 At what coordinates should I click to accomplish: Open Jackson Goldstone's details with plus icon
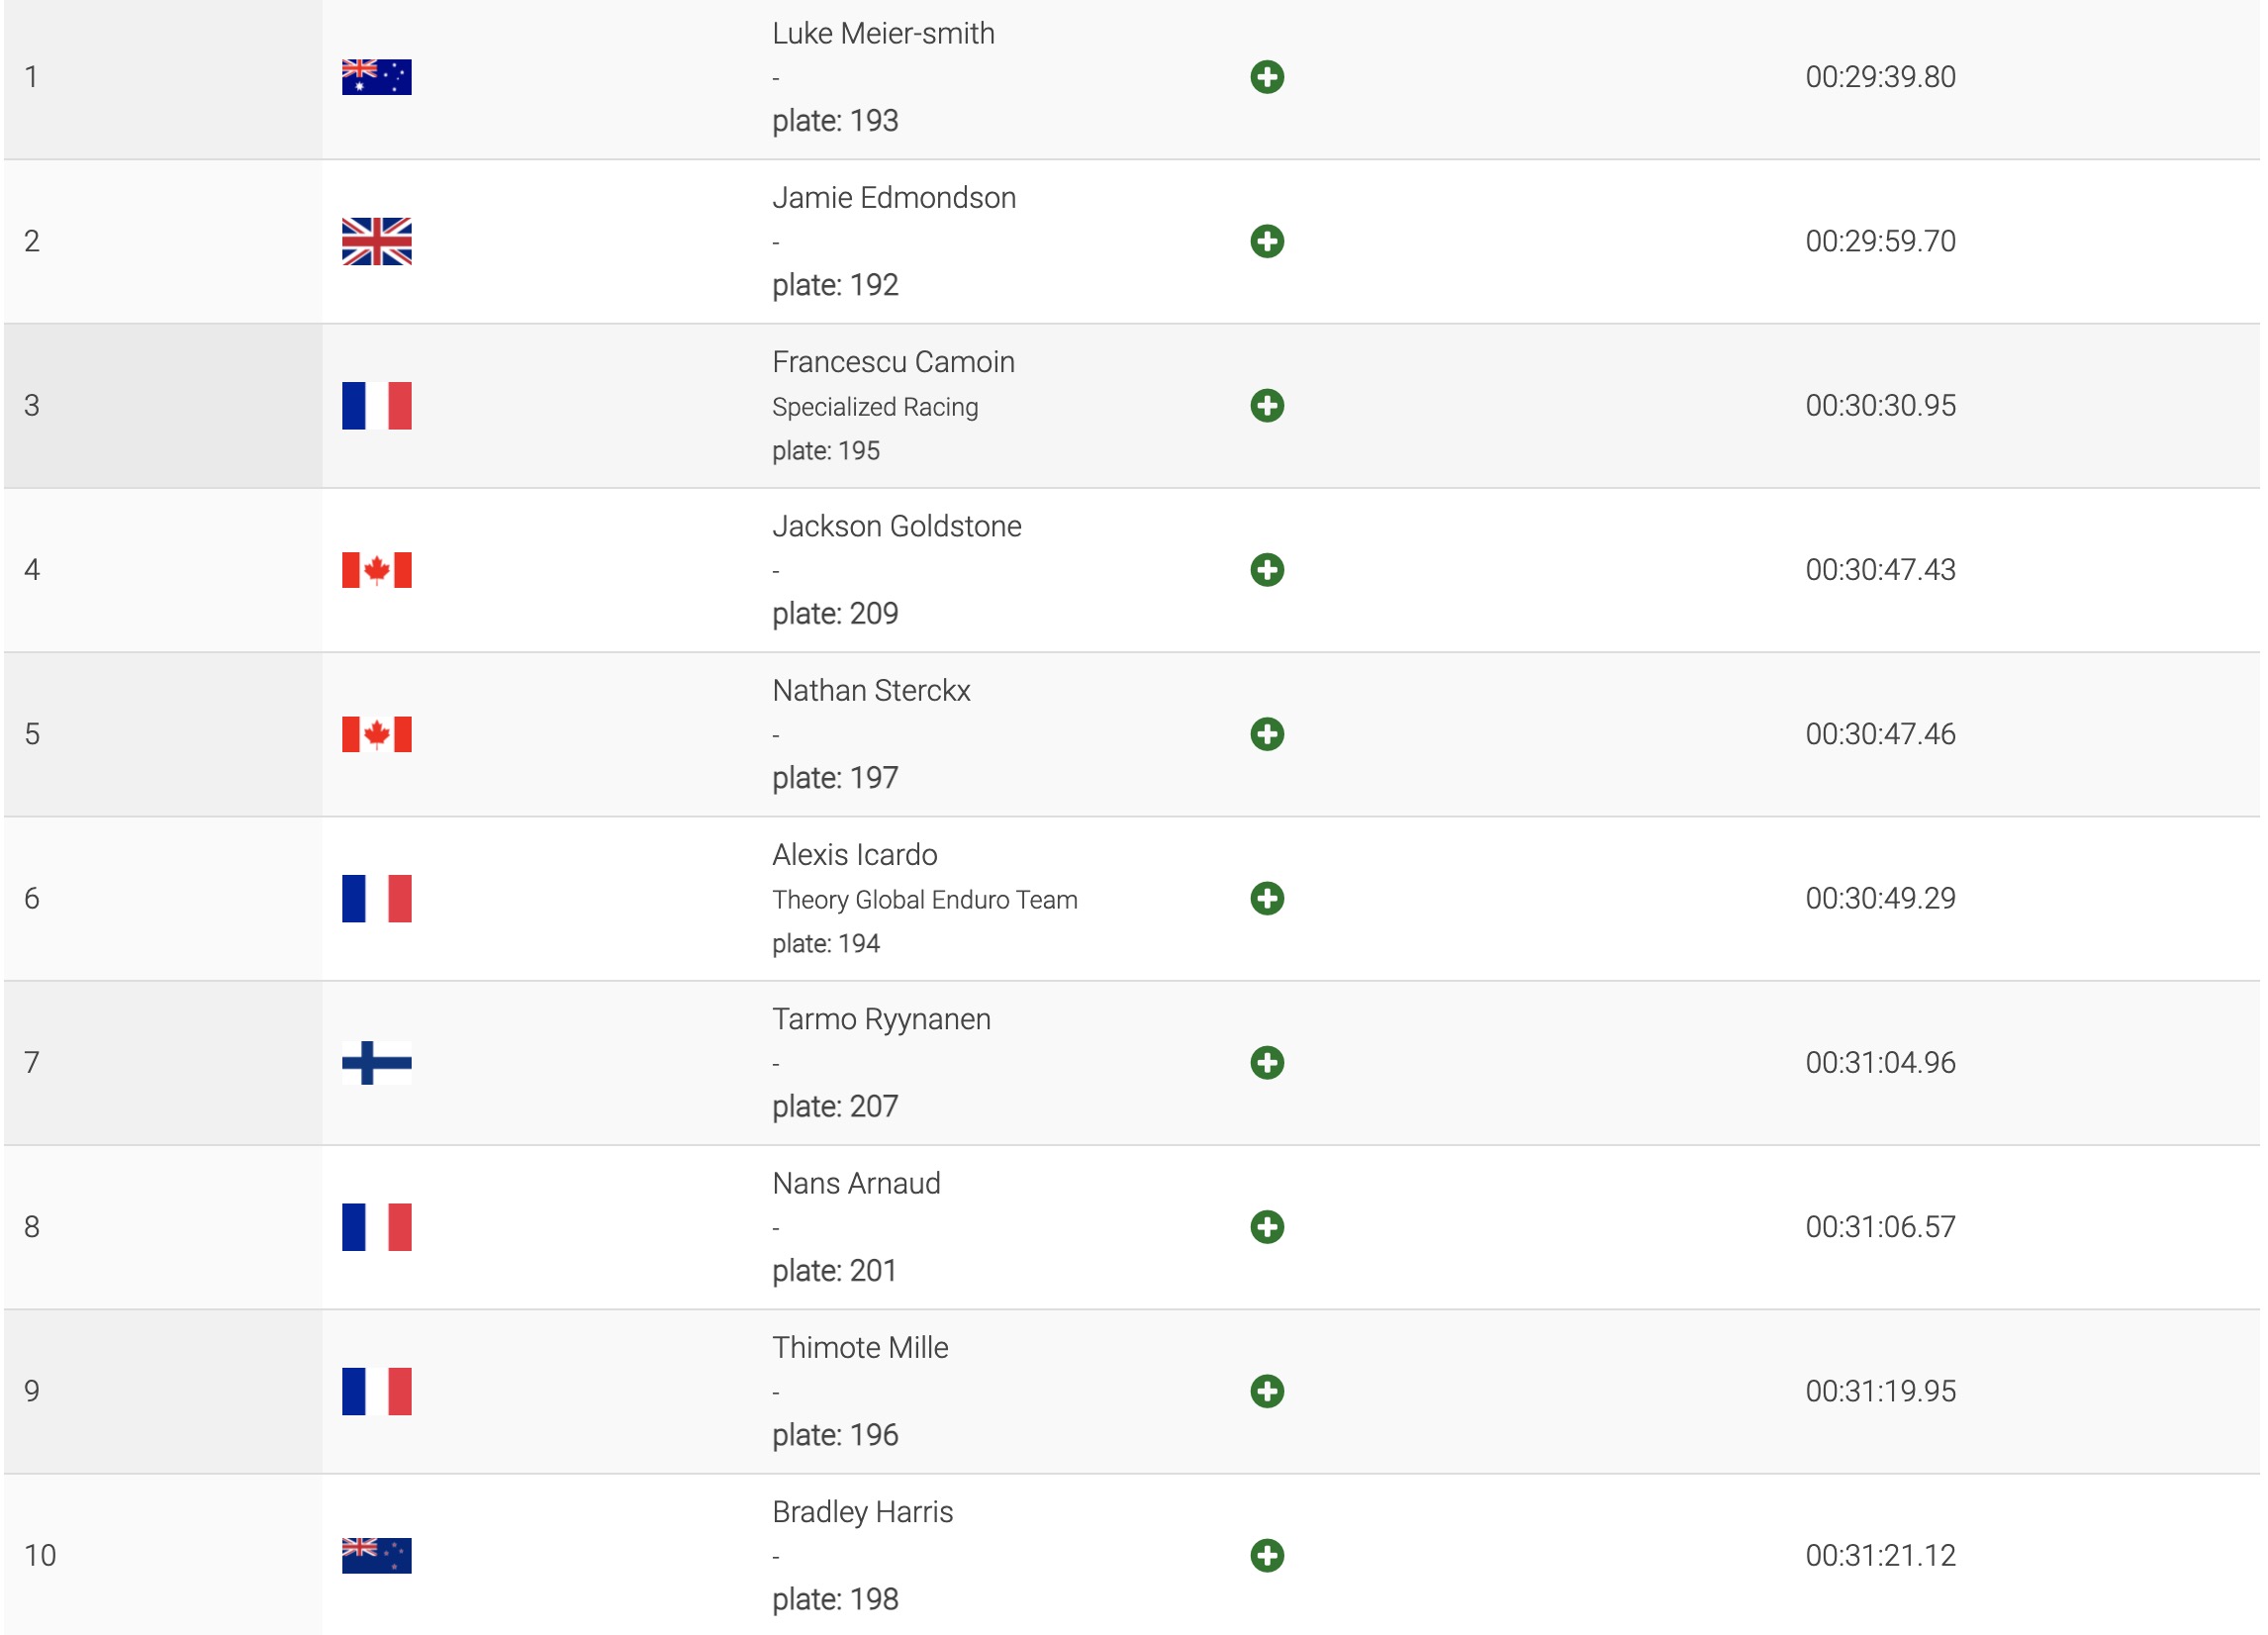tap(1266, 570)
